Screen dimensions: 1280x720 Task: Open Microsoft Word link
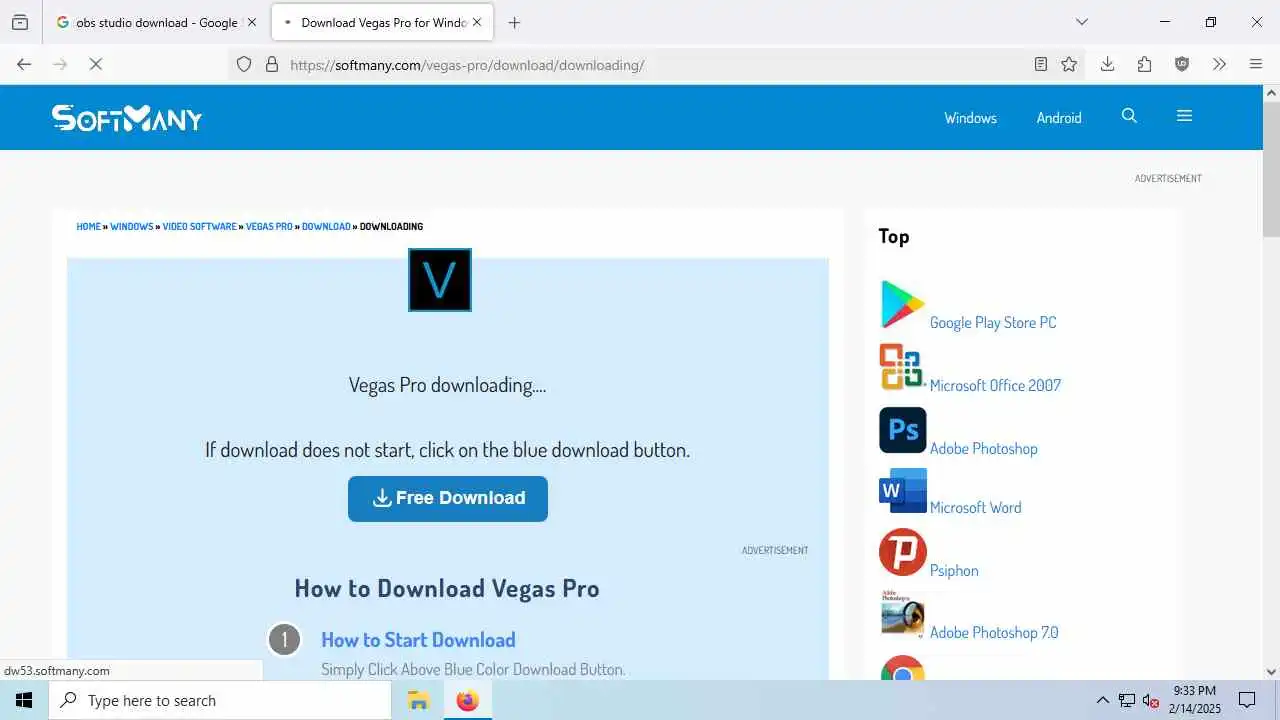[976, 508]
